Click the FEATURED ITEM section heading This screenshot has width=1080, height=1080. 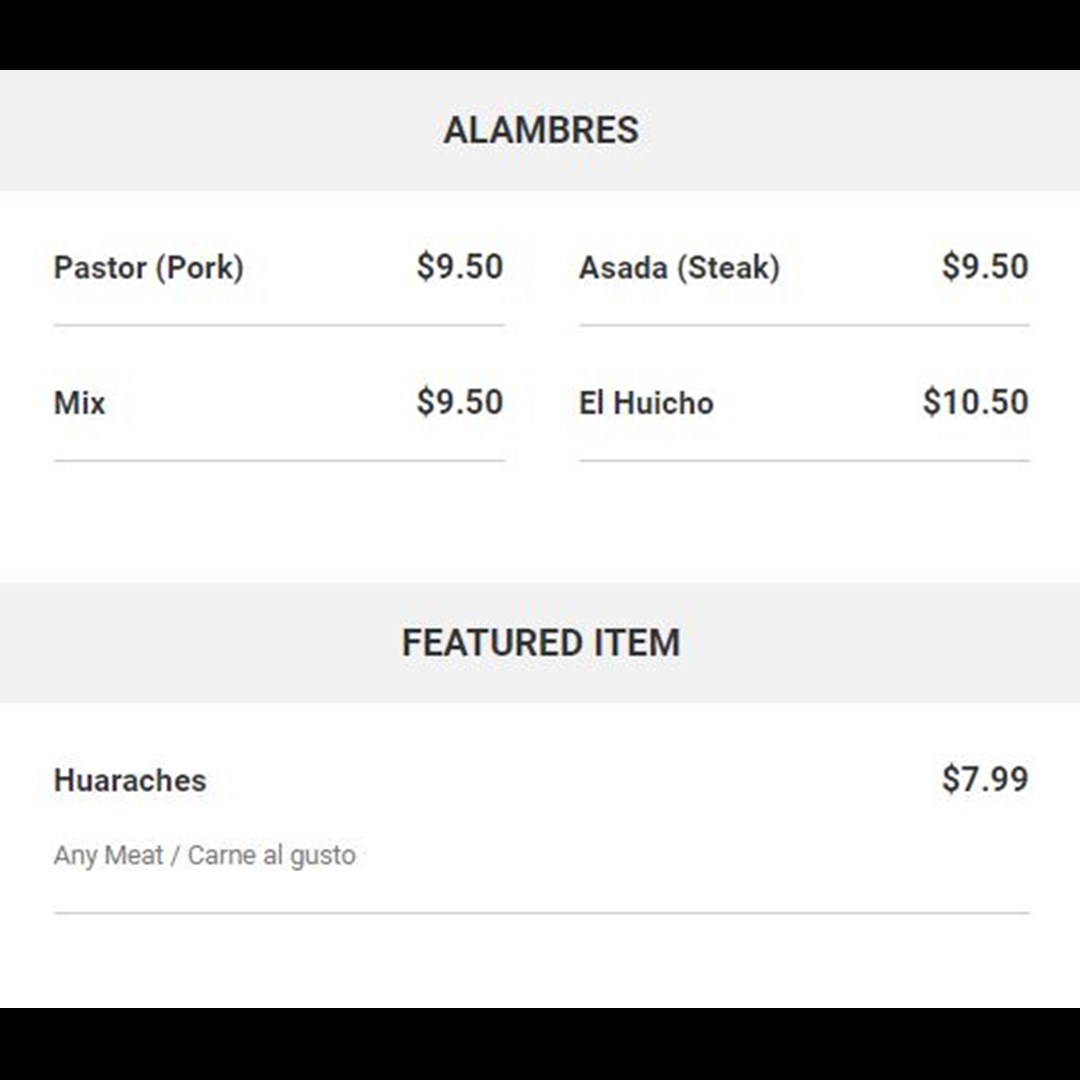pyautogui.click(x=541, y=643)
